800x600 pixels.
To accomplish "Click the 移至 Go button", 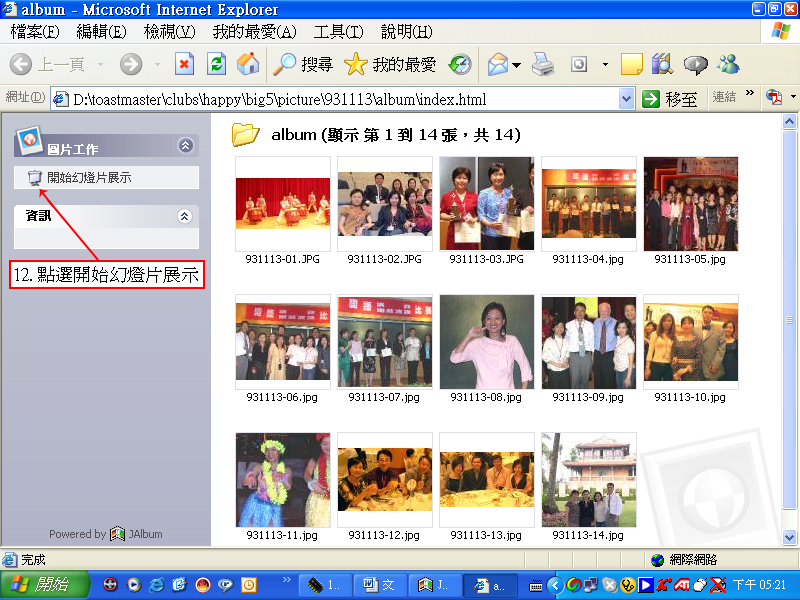I will tap(670, 98).
